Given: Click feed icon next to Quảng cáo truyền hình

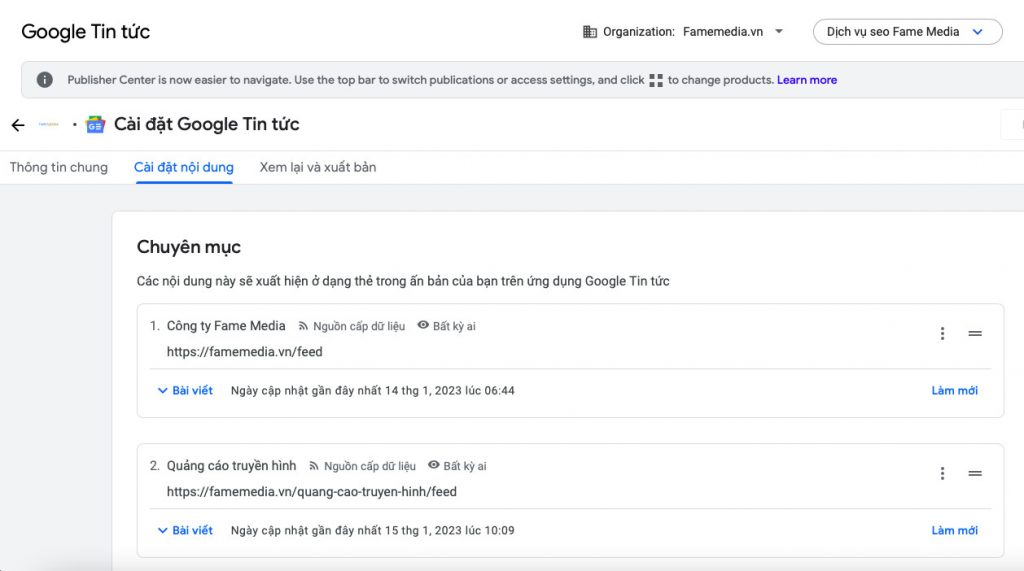Looking at the screenshot, I should [x=313, y=466].
